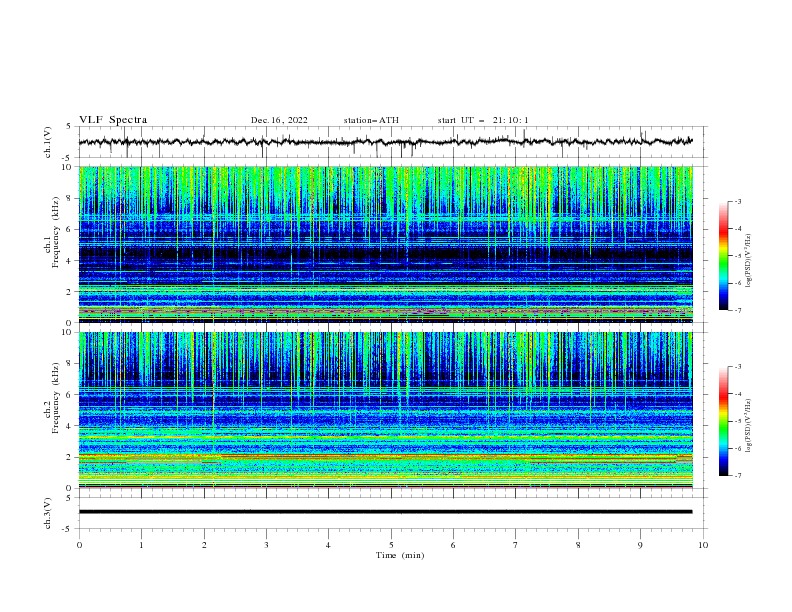Viewport: 792px width, 612px height.
Task: Click the ch.1 waveform trace panel
Action: point(392,142)
